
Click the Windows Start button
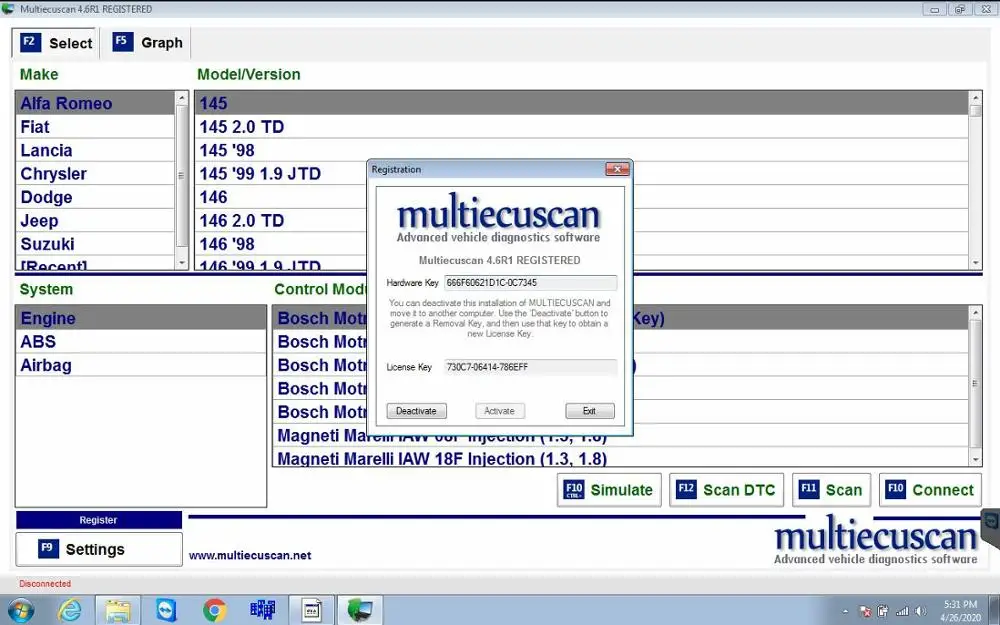(20, 609)
